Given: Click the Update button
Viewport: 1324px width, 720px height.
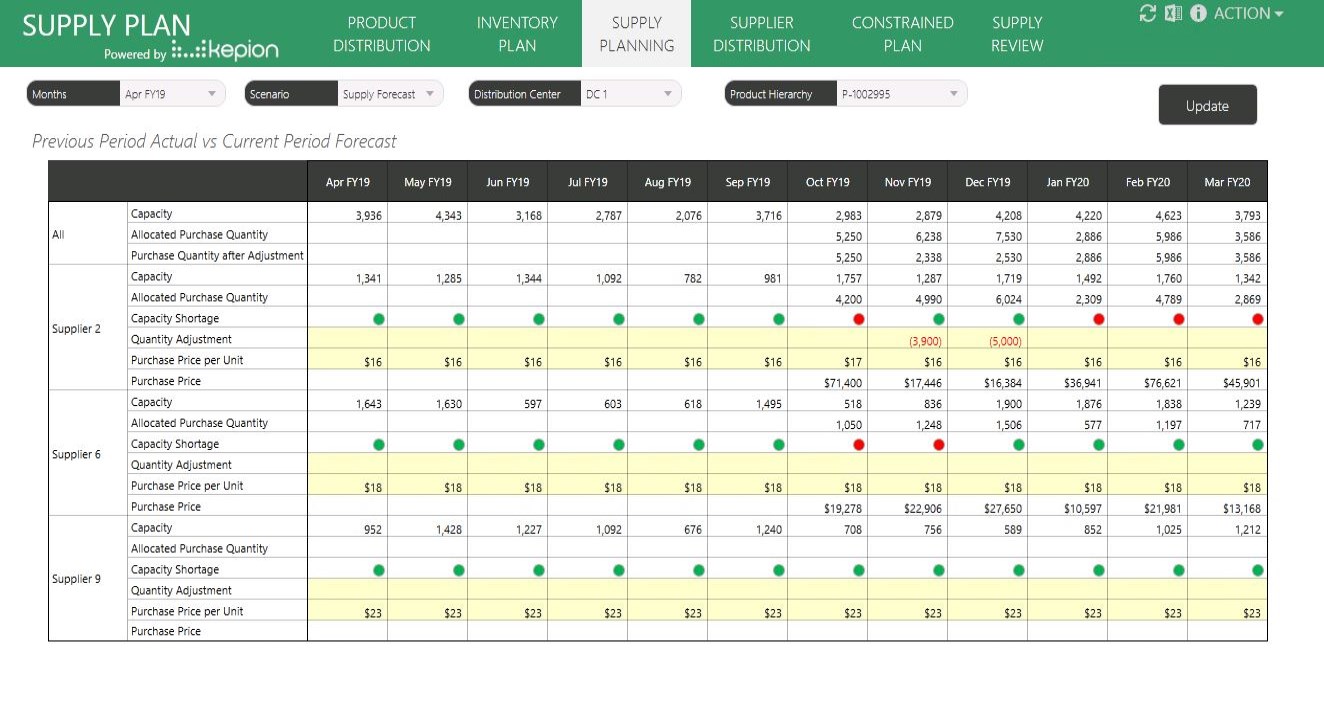Looking at the screenshot, I should click(1207, 105).
